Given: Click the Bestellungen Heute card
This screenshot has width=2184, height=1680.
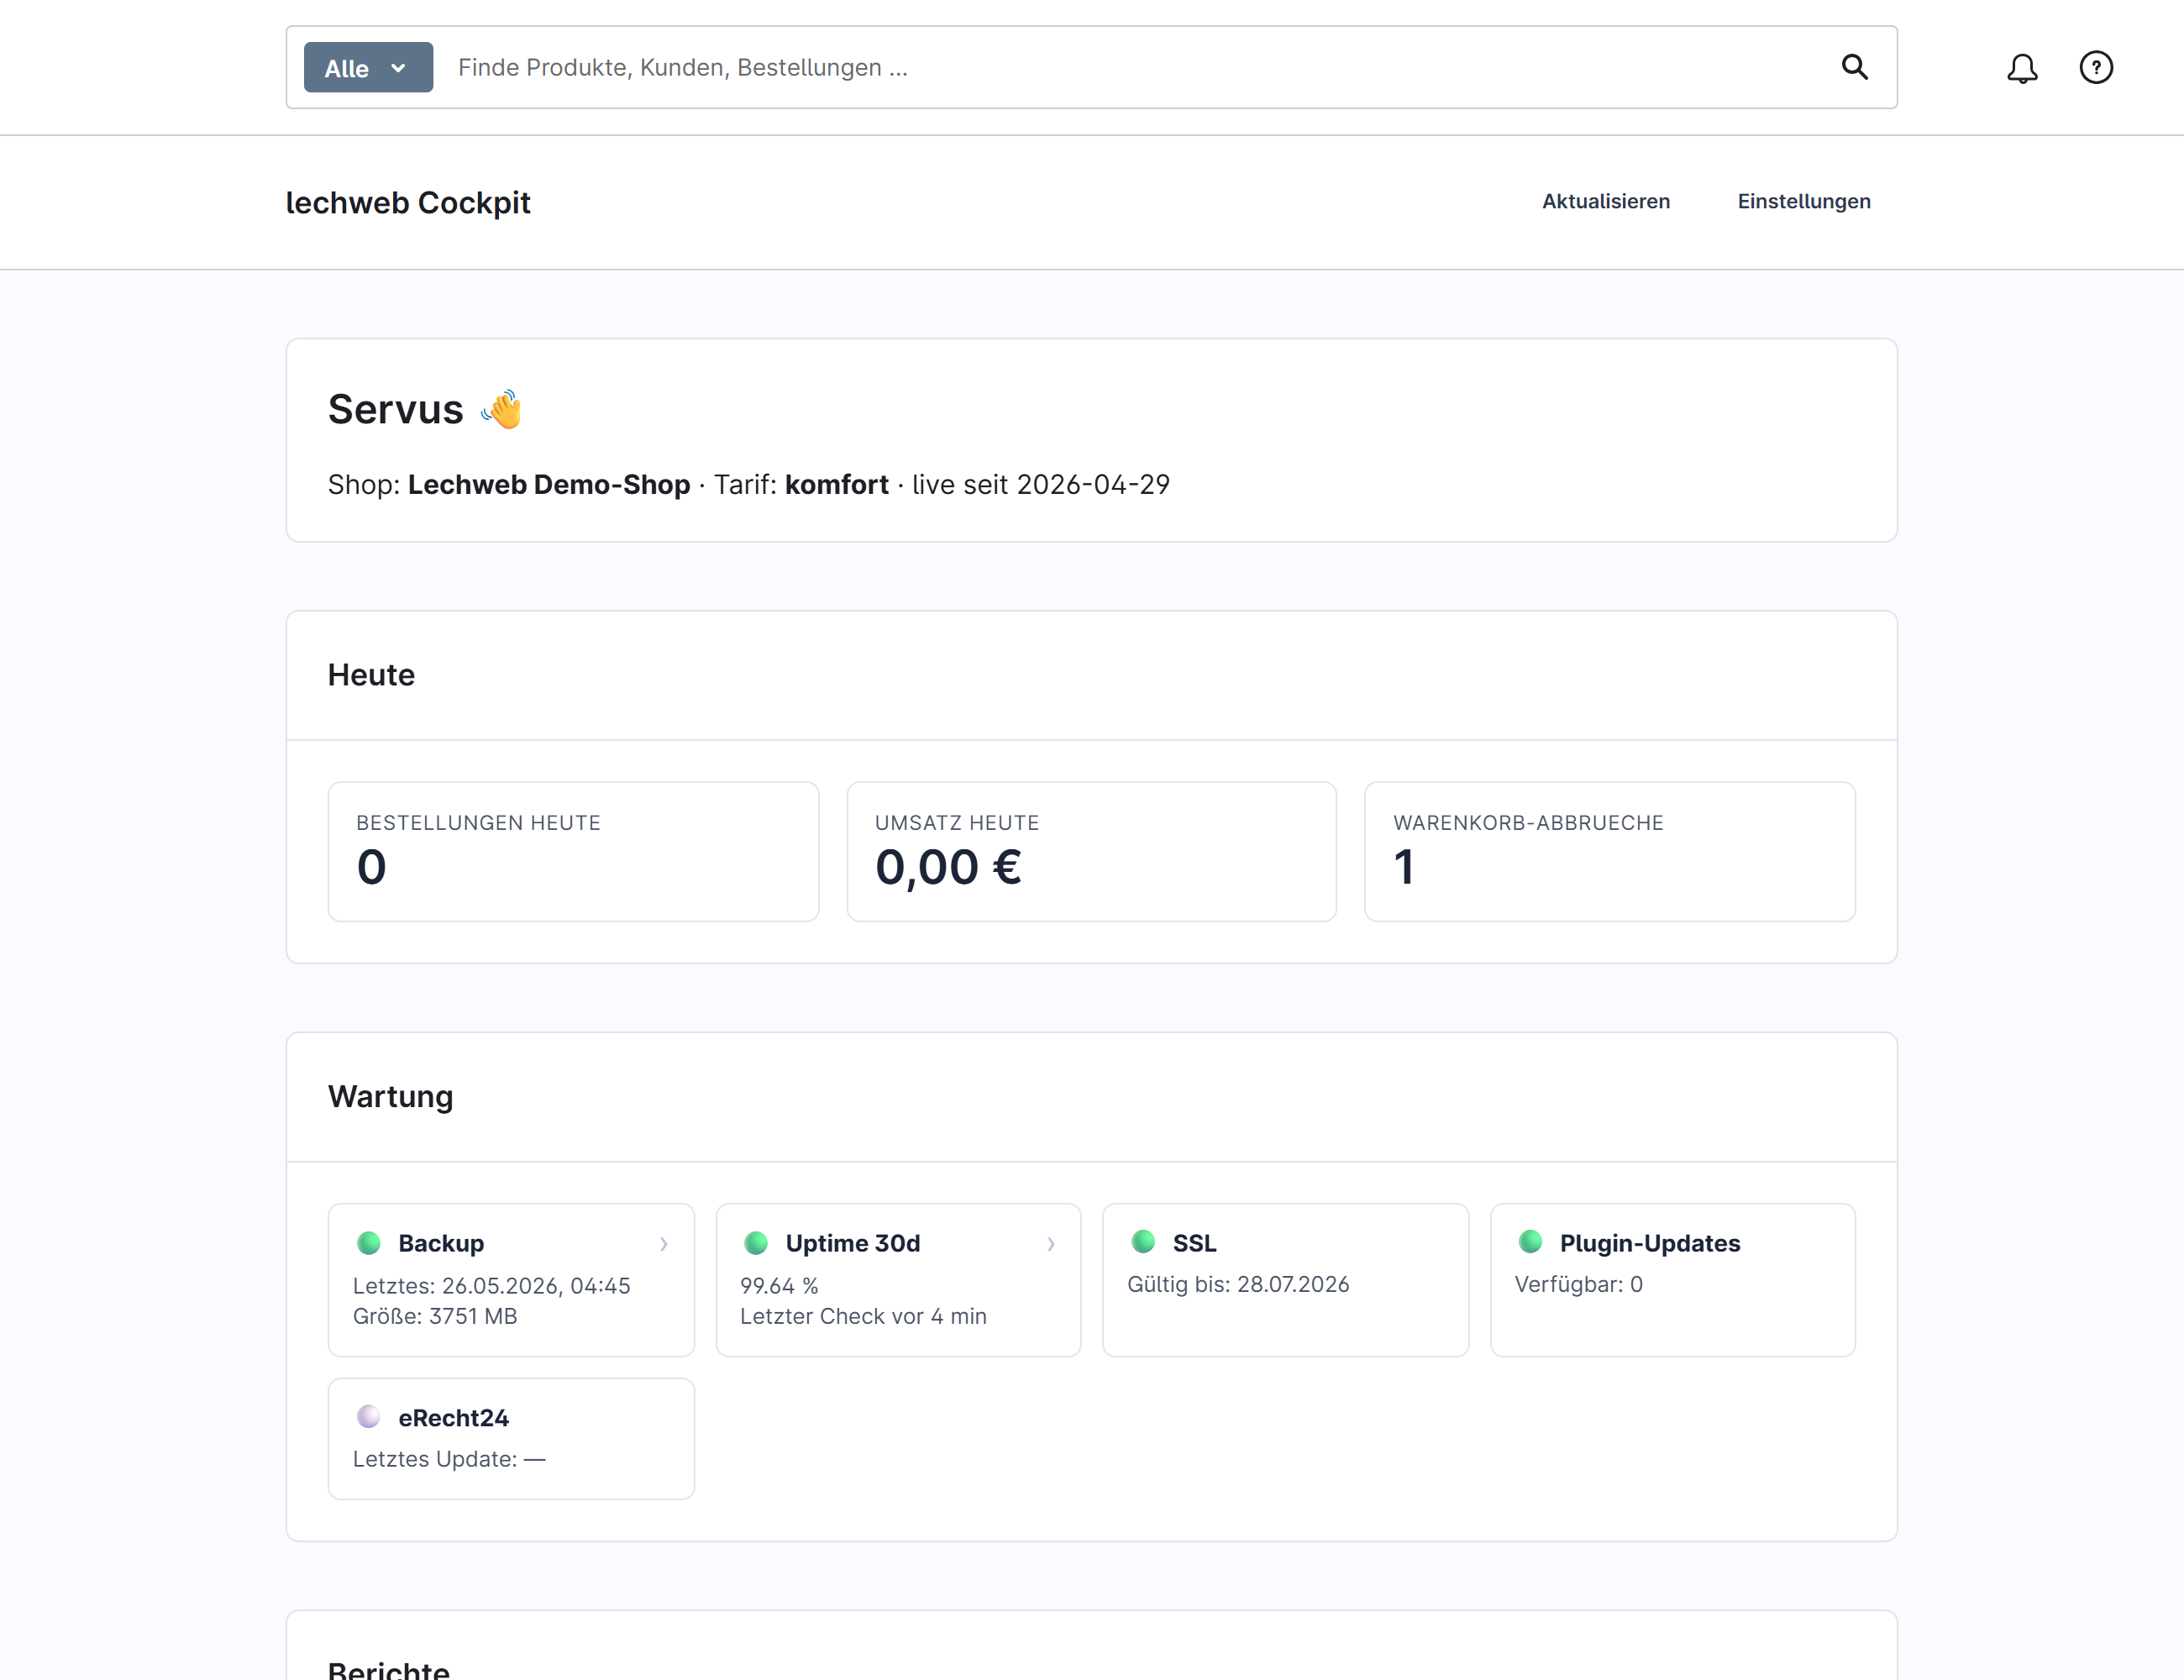Looking at the screenshot, I should pyautogui.click(x=573, y=852).
